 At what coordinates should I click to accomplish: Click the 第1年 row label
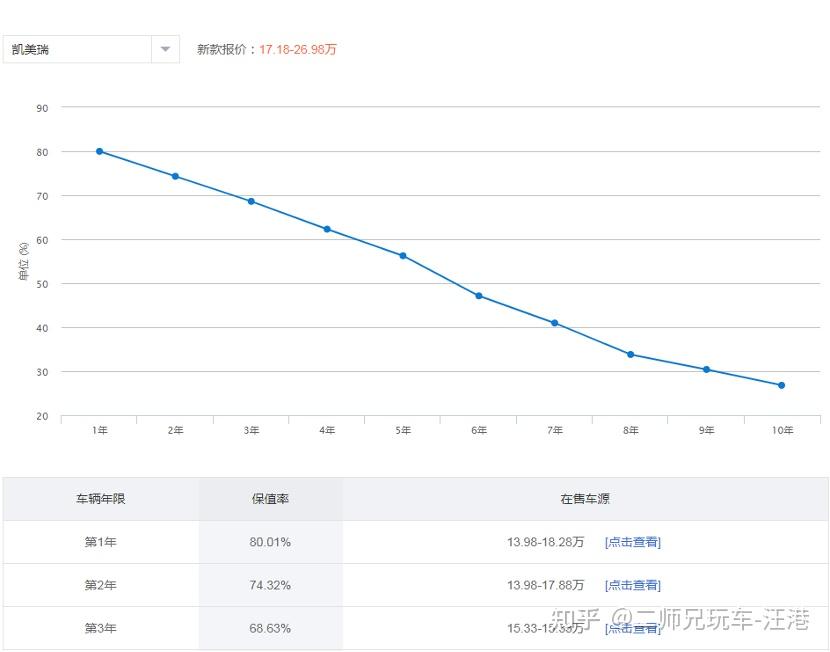101,542
